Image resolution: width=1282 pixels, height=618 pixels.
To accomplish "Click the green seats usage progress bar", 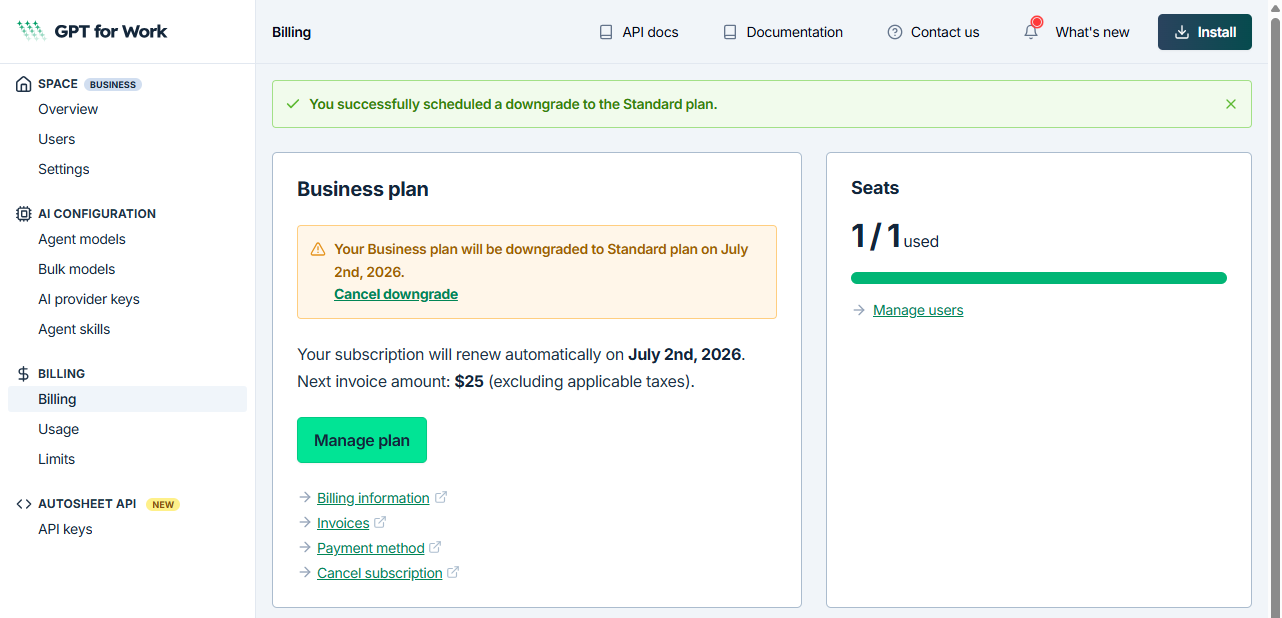I will tap(1039, 278).
